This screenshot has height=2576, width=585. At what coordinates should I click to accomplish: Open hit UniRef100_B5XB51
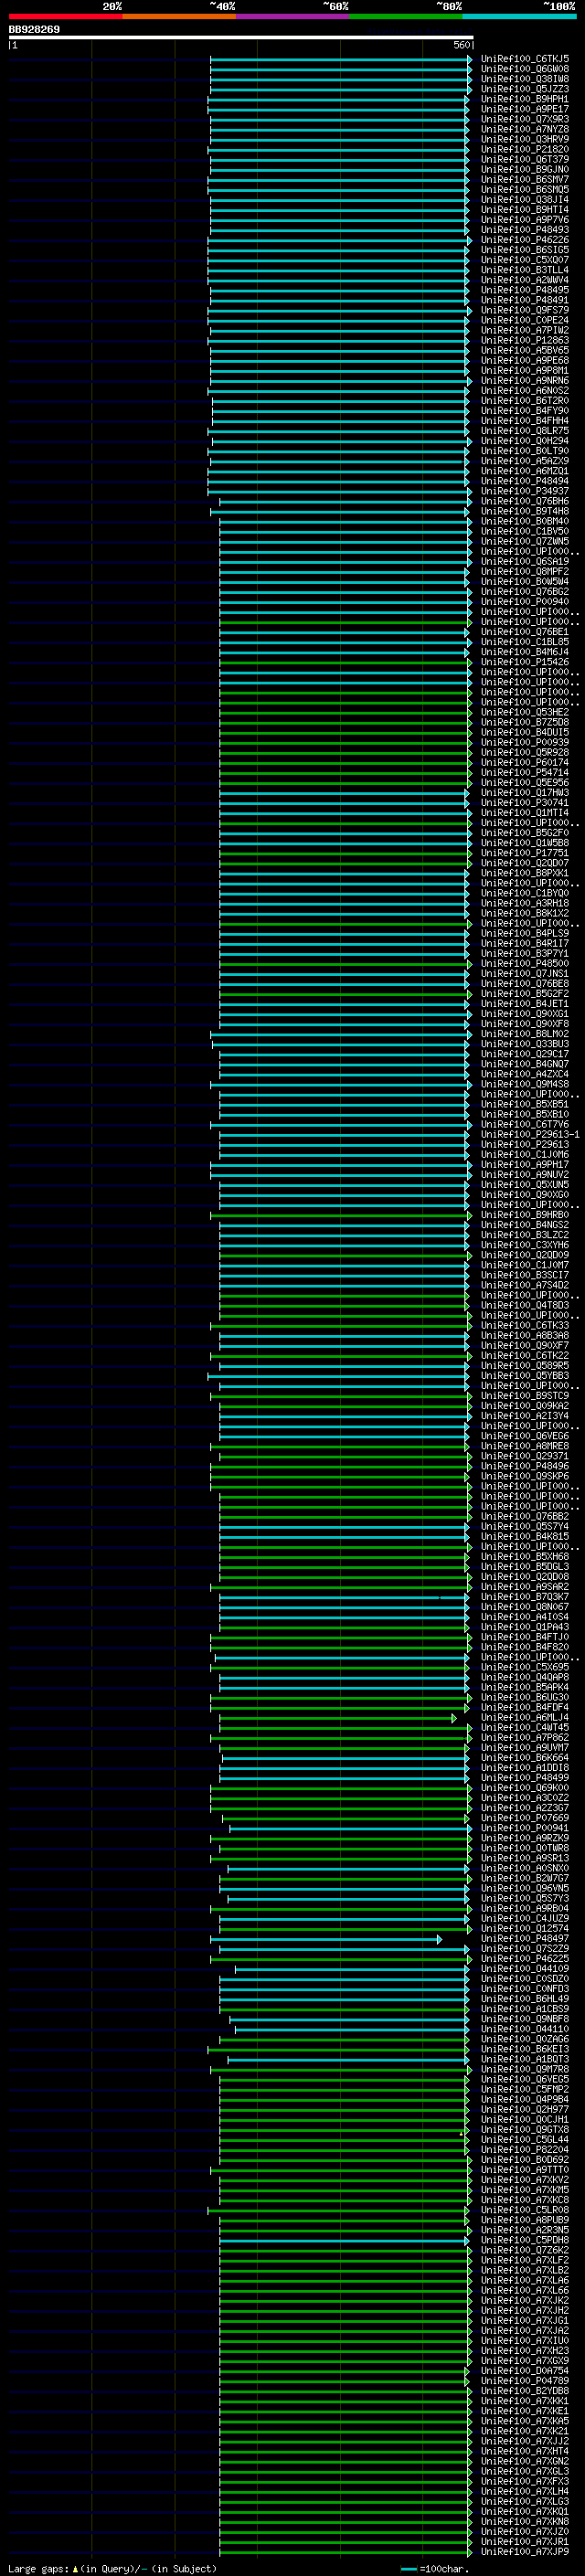click(525, 1104)
